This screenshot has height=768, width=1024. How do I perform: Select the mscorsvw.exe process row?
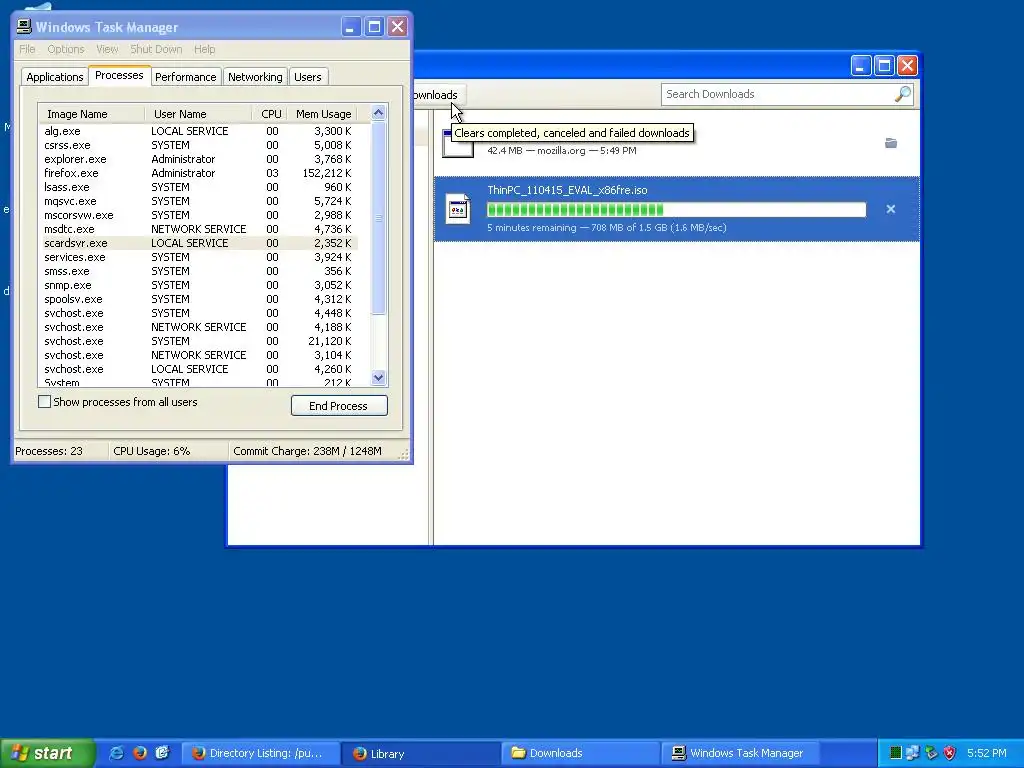point(199,215)
